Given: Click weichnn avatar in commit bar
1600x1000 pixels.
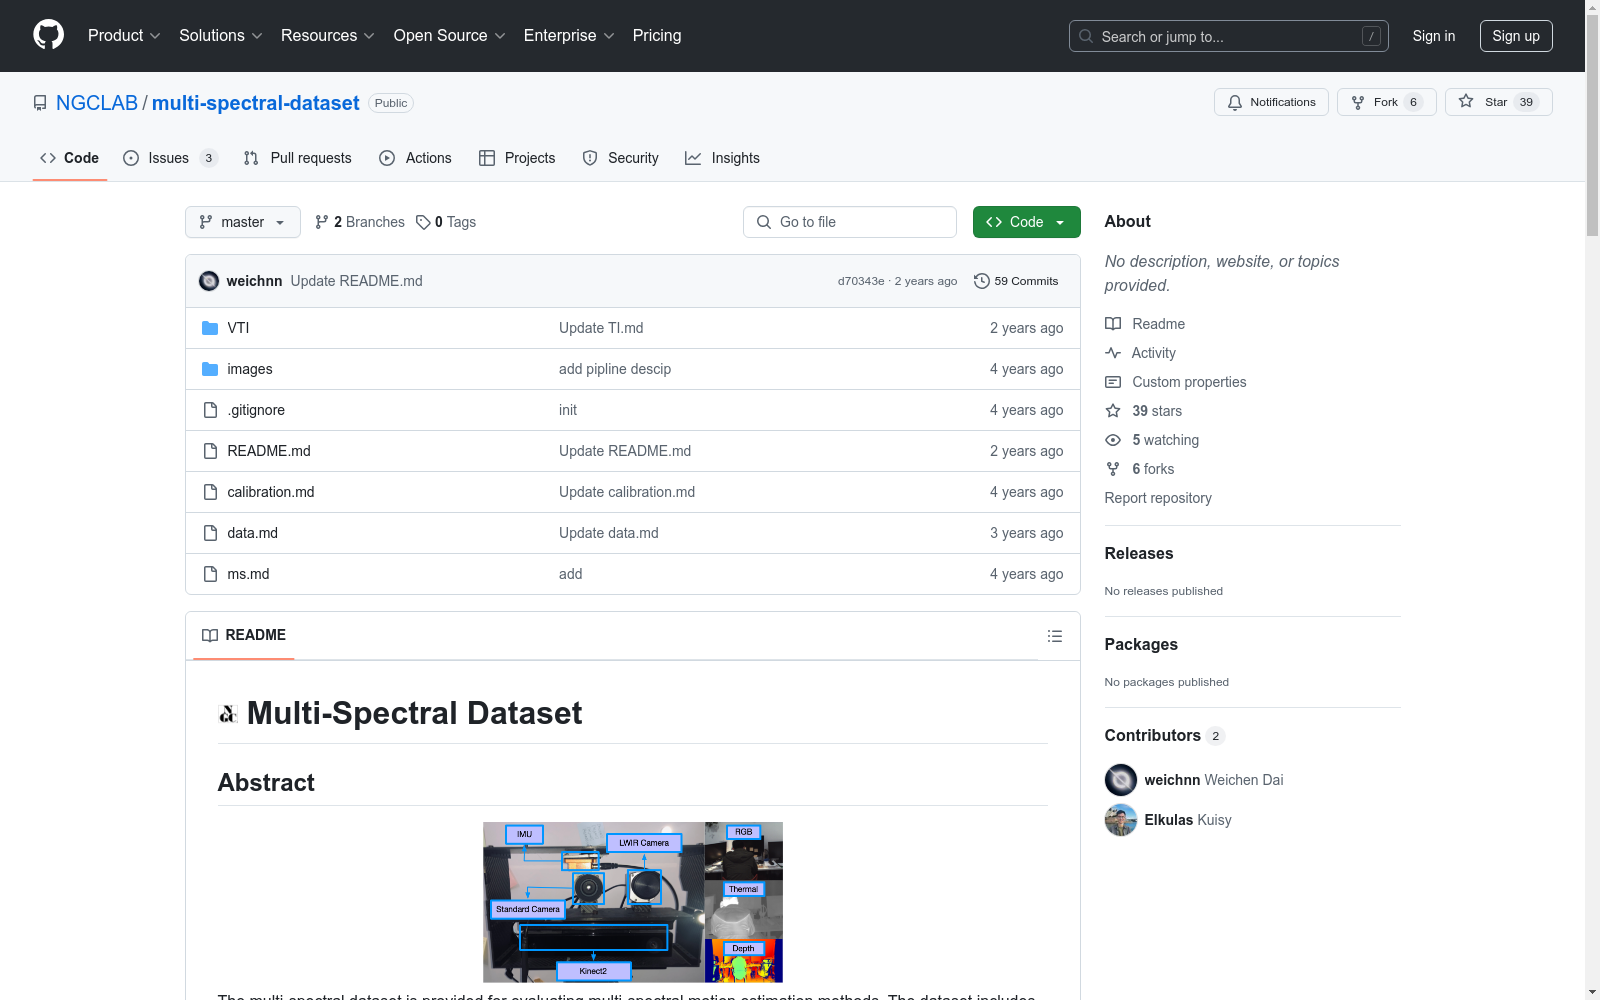Looking at the screenshot, I should click(209, 281).
